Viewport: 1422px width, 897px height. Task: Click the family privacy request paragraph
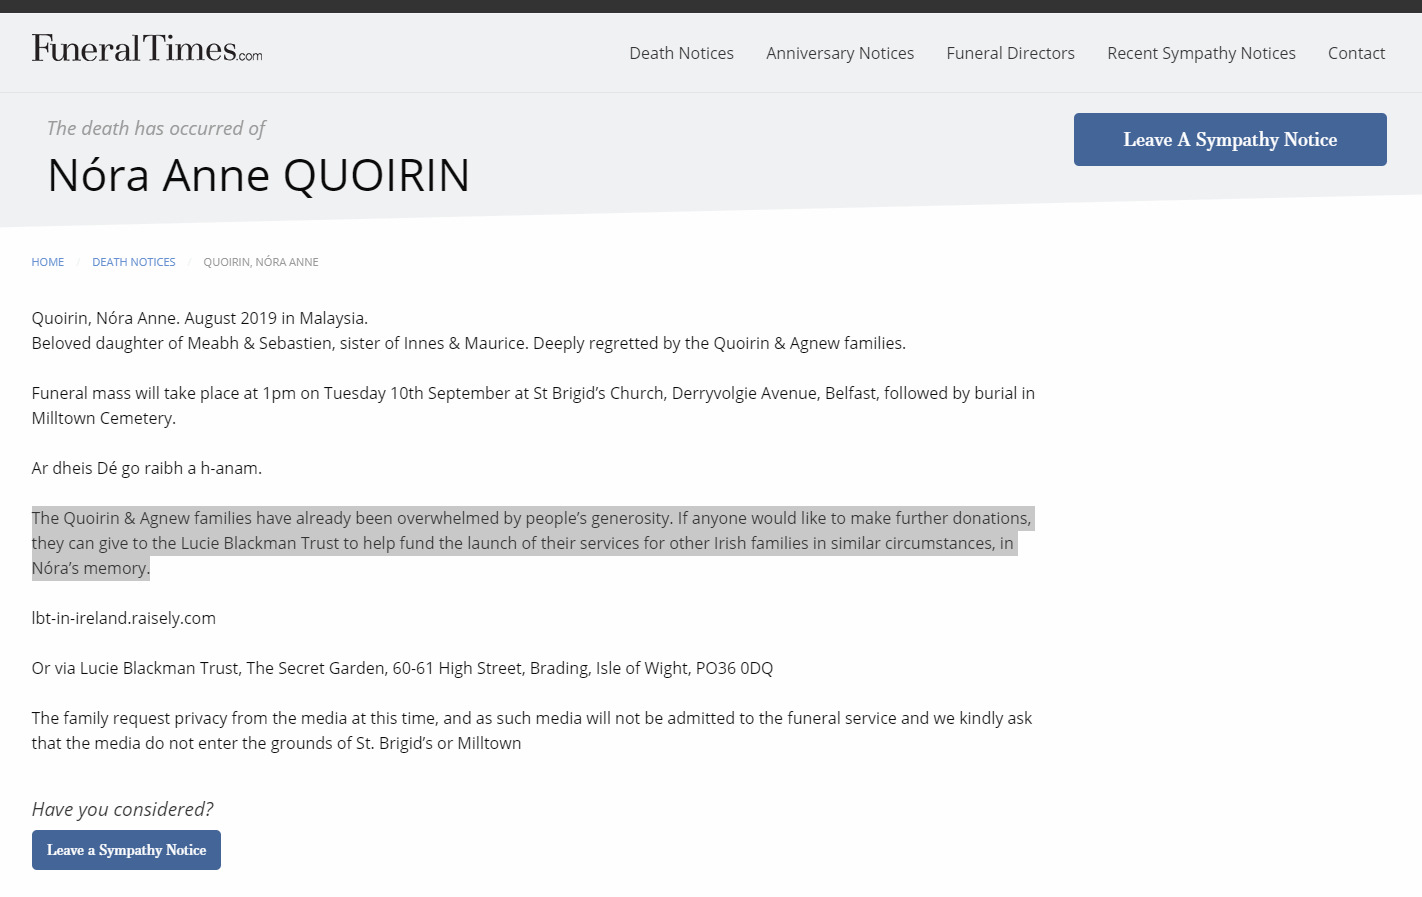click(530, 730)
